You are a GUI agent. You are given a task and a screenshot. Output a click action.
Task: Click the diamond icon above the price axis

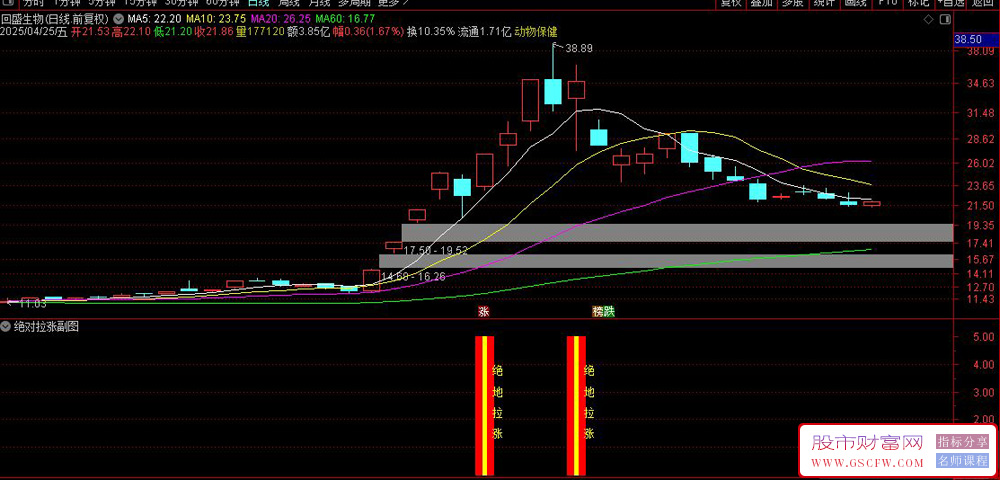pyautogui.click(x=928, y=20)
